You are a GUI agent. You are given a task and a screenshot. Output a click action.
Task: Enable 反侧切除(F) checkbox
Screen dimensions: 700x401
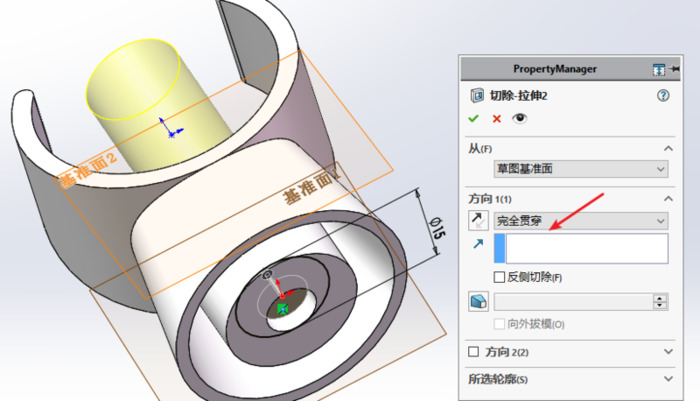pyautogui.click(x=499, y=277)
